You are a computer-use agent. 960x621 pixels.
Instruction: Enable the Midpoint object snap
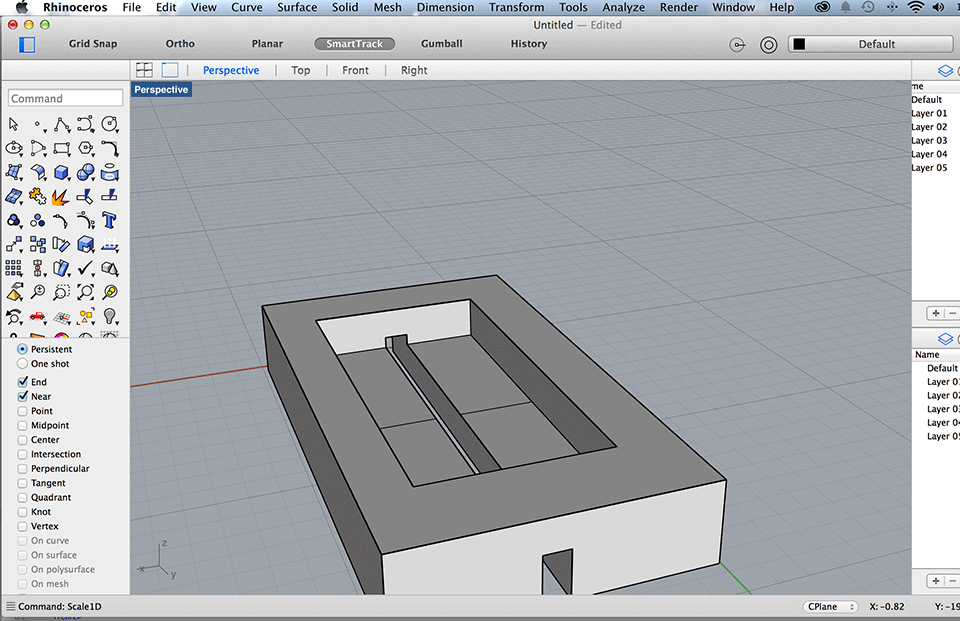coord(23,425)
